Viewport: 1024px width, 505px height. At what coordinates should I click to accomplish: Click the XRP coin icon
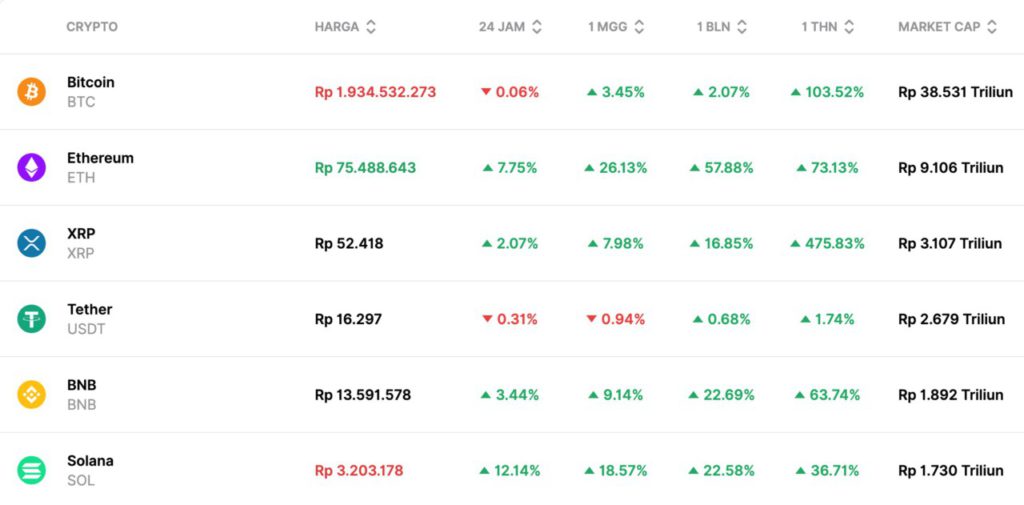(32, 243)
